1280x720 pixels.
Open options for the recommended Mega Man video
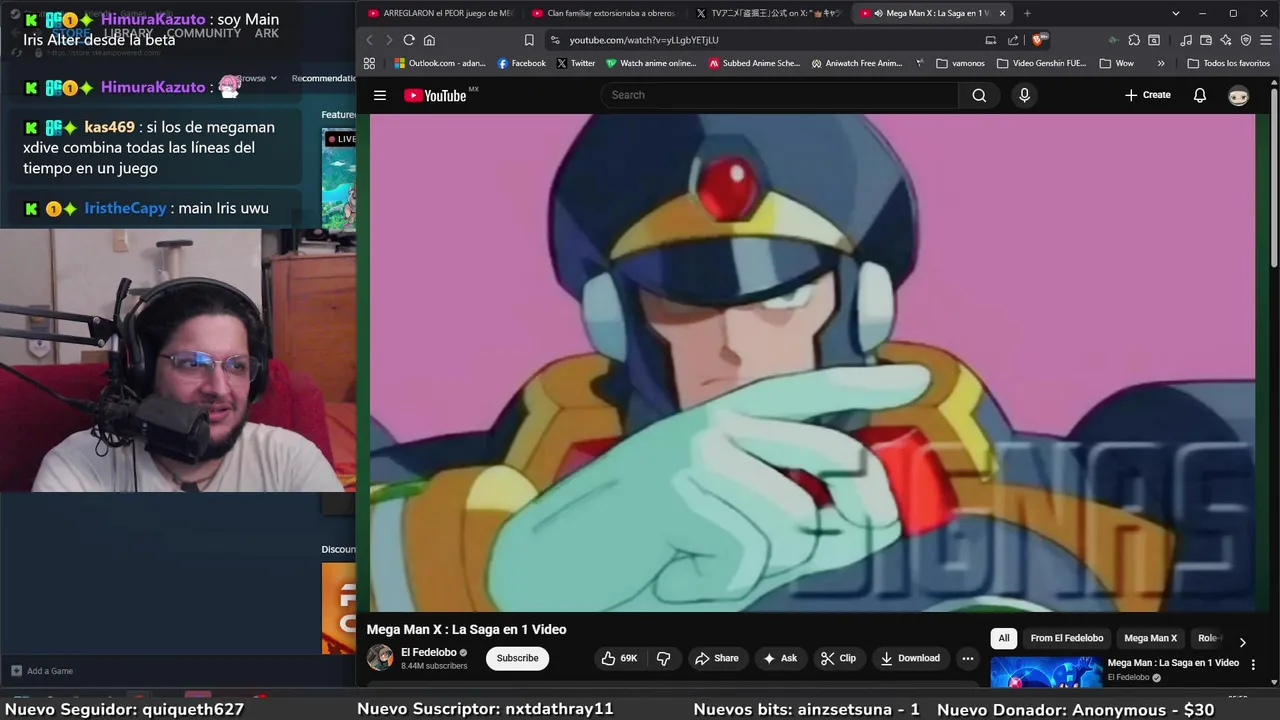tap(1253, 664)
